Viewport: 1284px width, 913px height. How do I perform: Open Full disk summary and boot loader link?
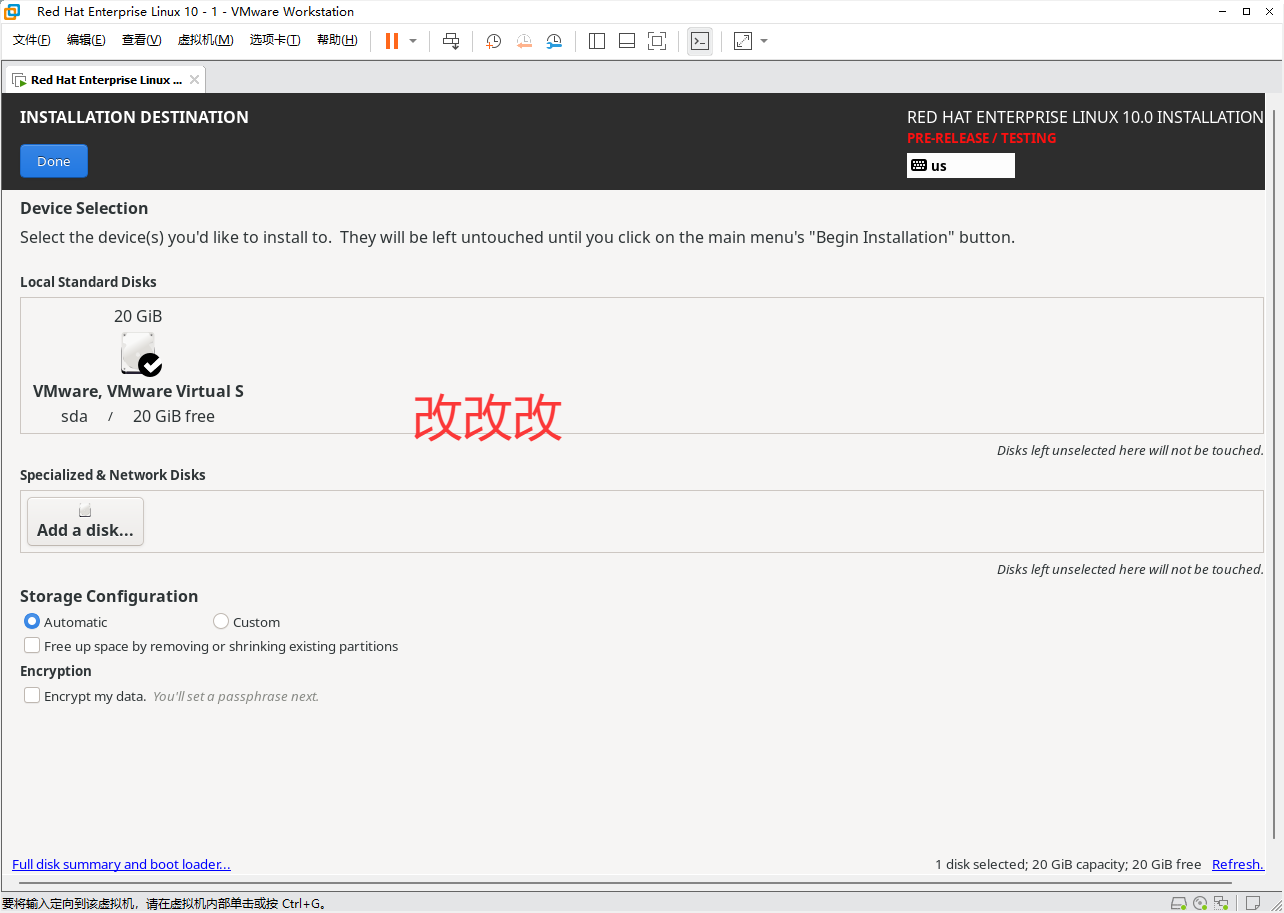(x=121, y=864)
